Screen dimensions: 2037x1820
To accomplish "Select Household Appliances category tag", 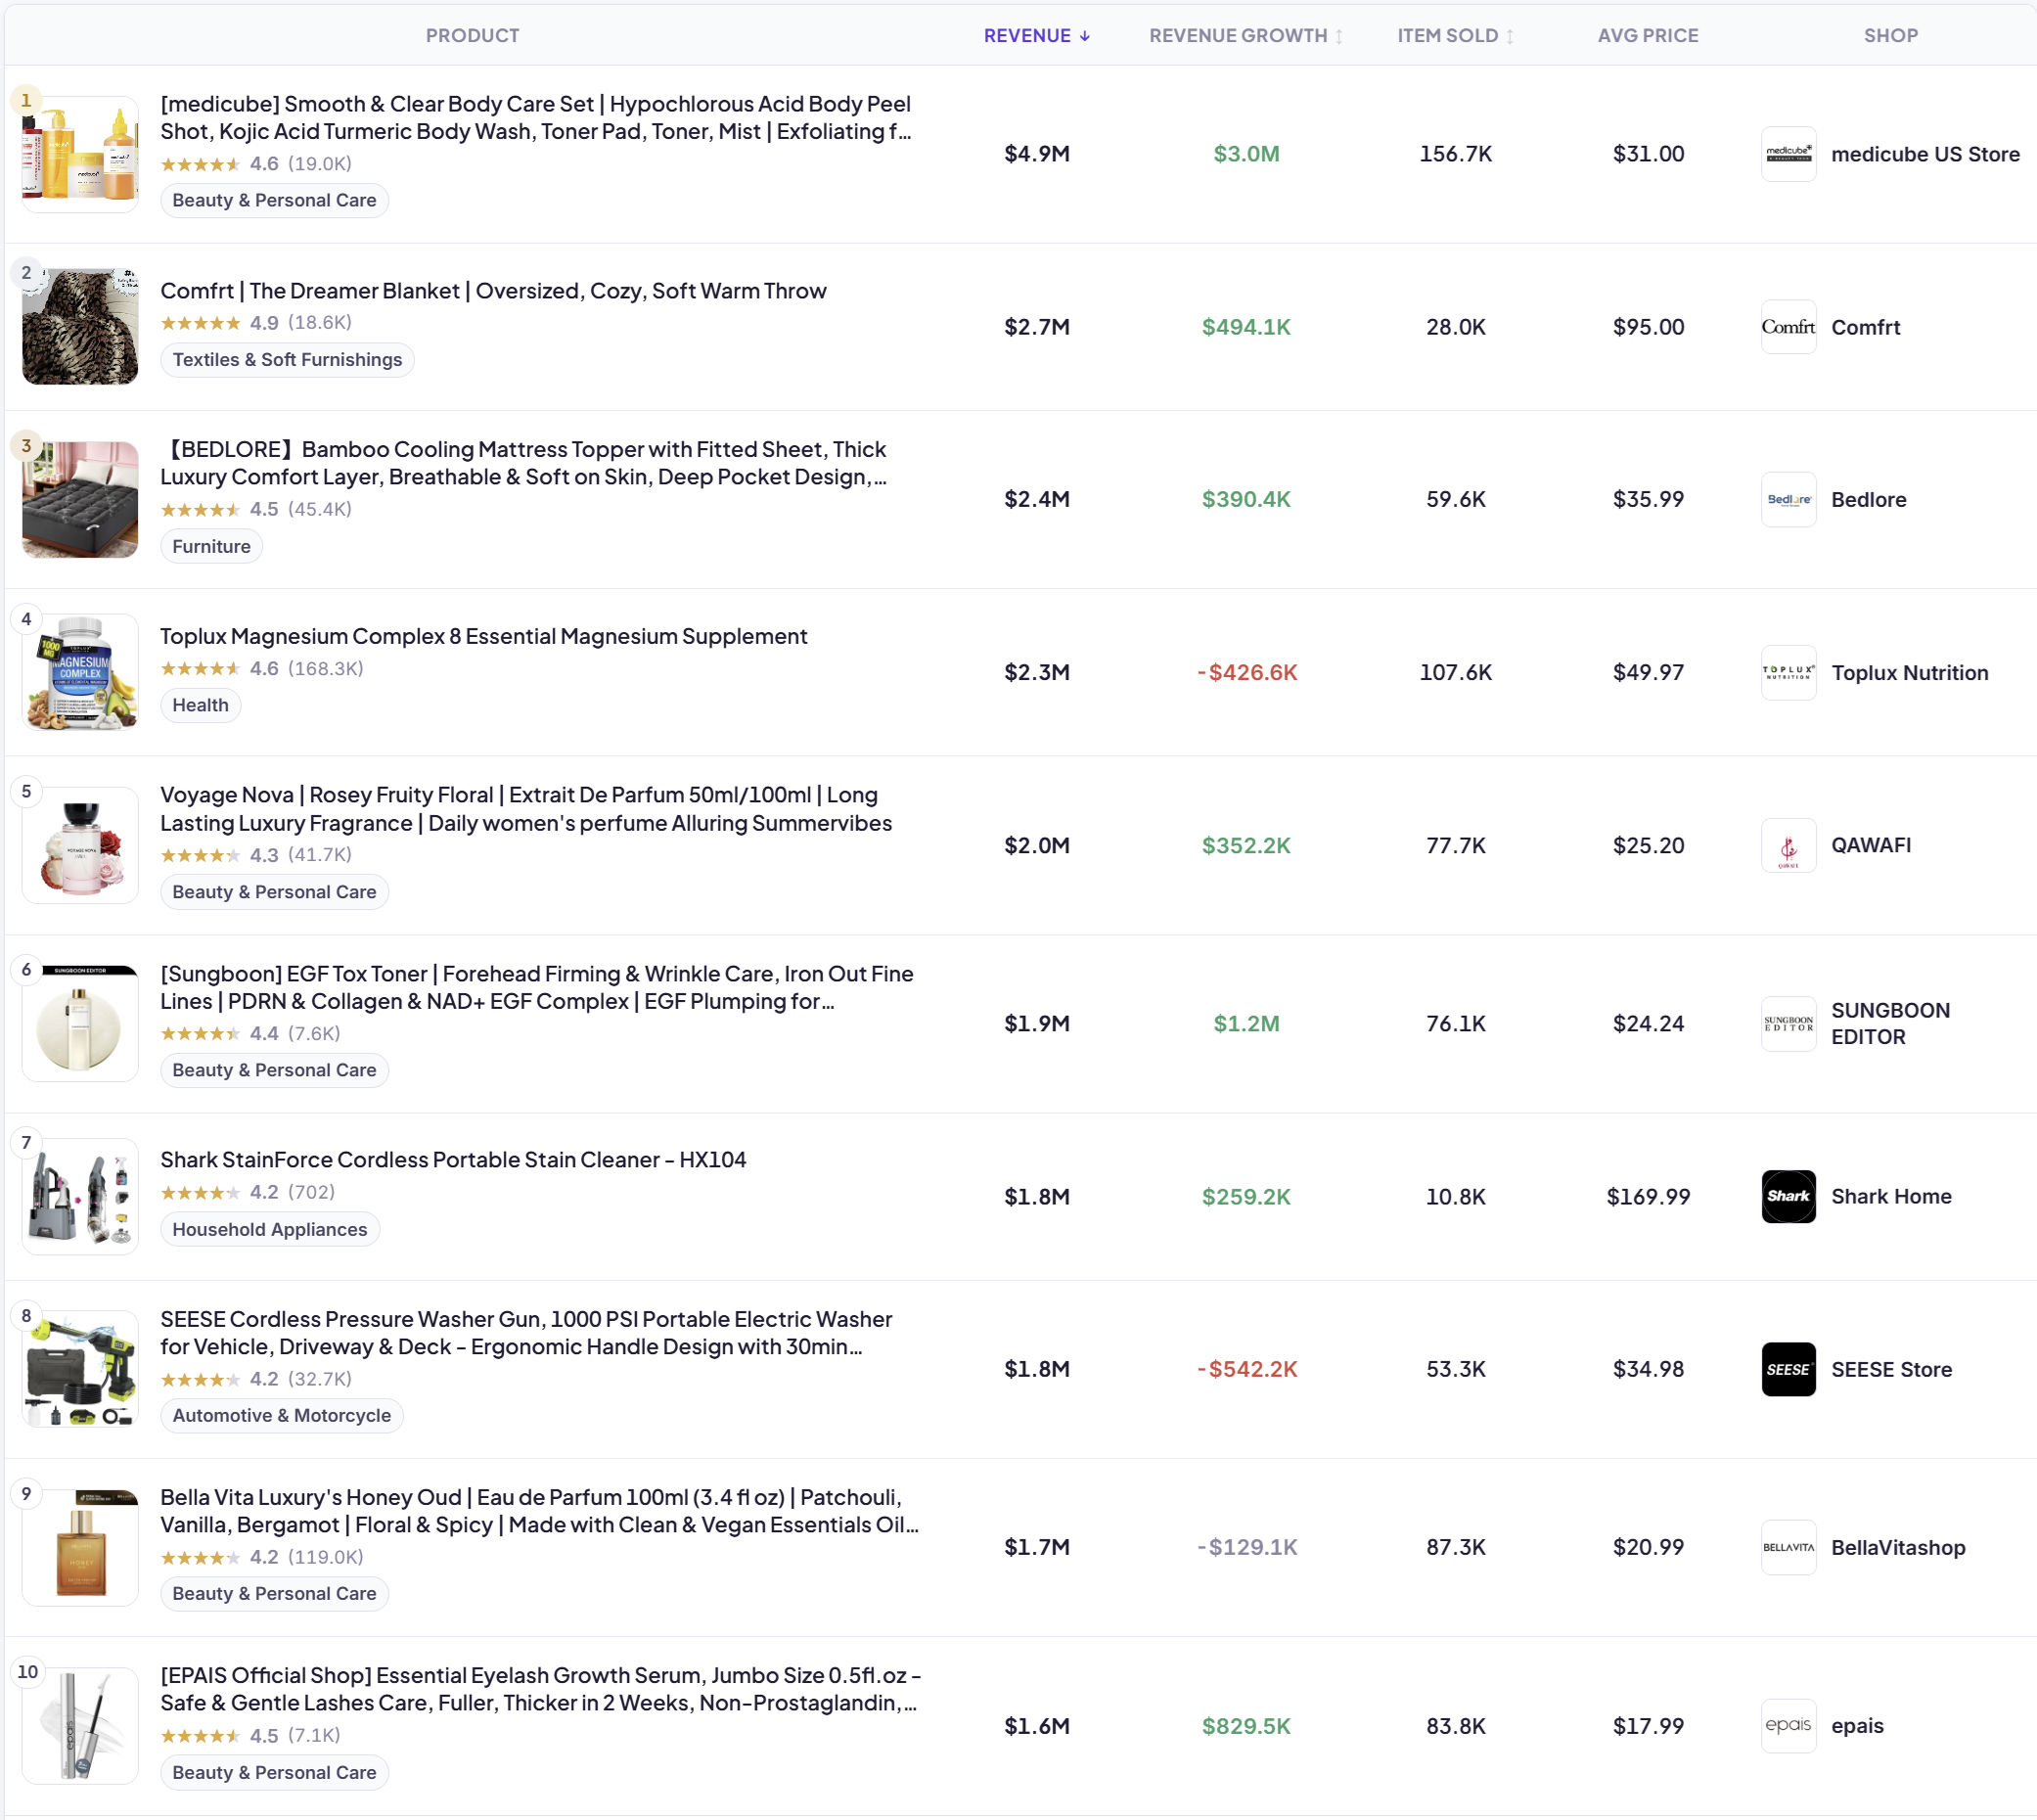I will pyautogui.click(x=270, y=1230).
